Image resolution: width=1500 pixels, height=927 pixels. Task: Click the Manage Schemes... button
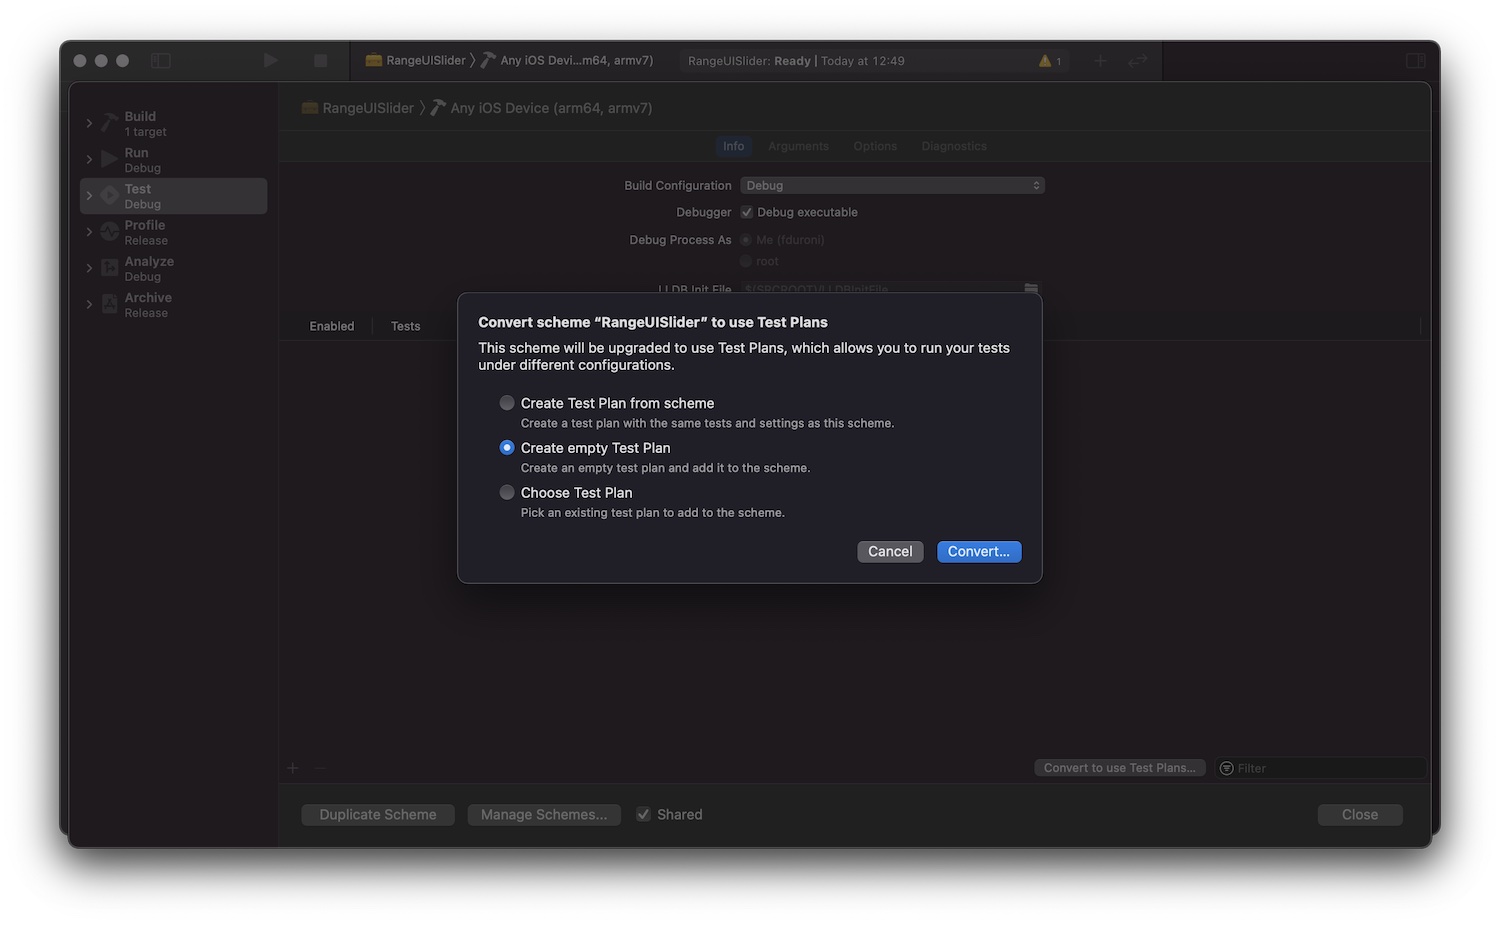point(544,815)
